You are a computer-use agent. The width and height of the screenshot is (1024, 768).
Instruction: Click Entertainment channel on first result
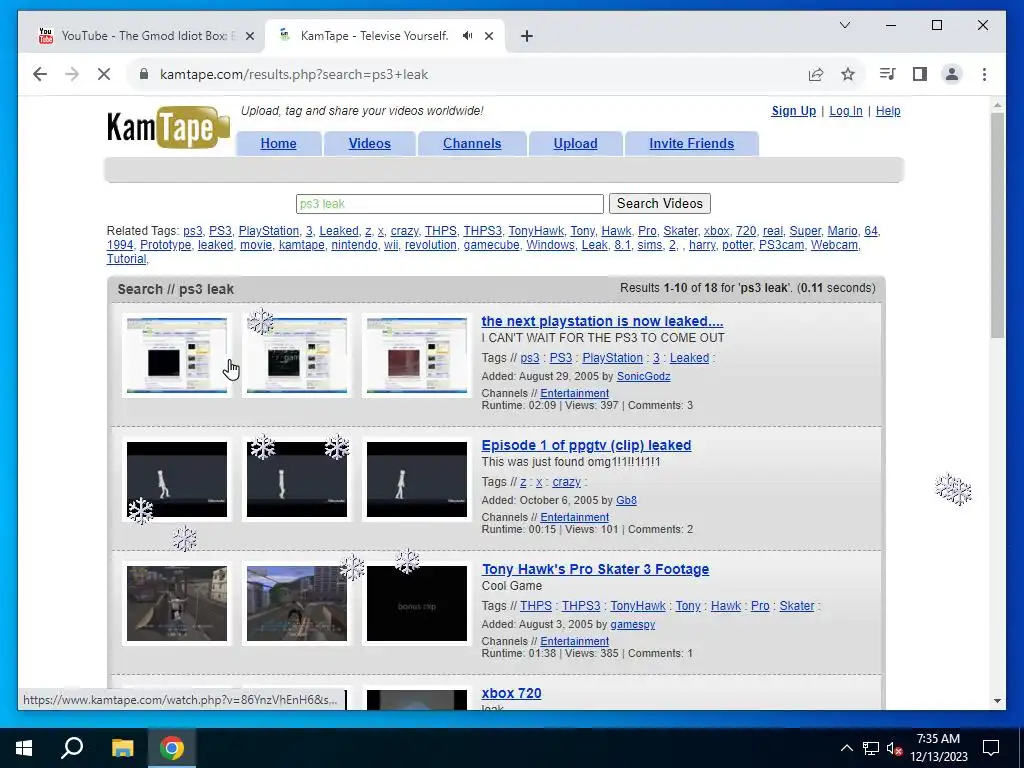tap(574, 393)
